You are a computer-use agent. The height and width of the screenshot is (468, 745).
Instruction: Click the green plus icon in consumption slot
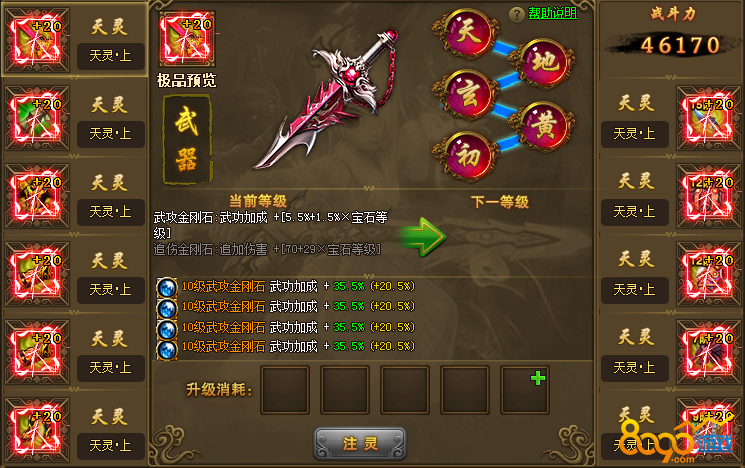(538, 378)
